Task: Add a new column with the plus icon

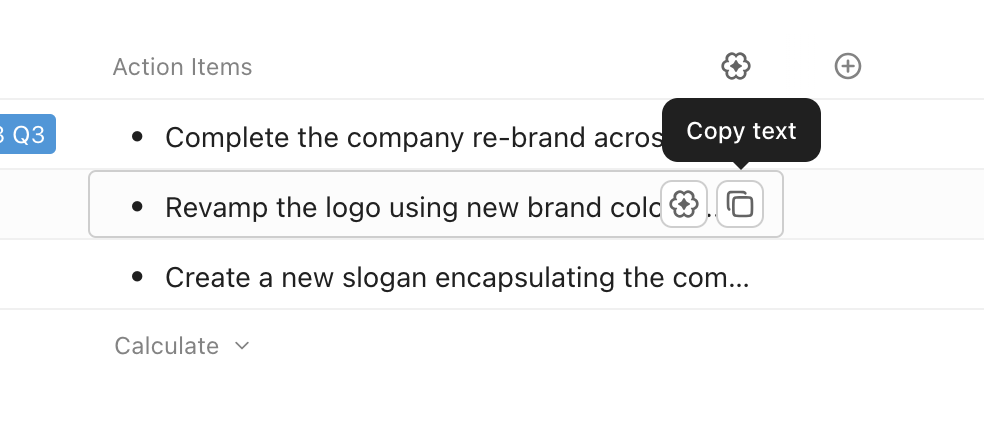Action: [x=848, y=66]
